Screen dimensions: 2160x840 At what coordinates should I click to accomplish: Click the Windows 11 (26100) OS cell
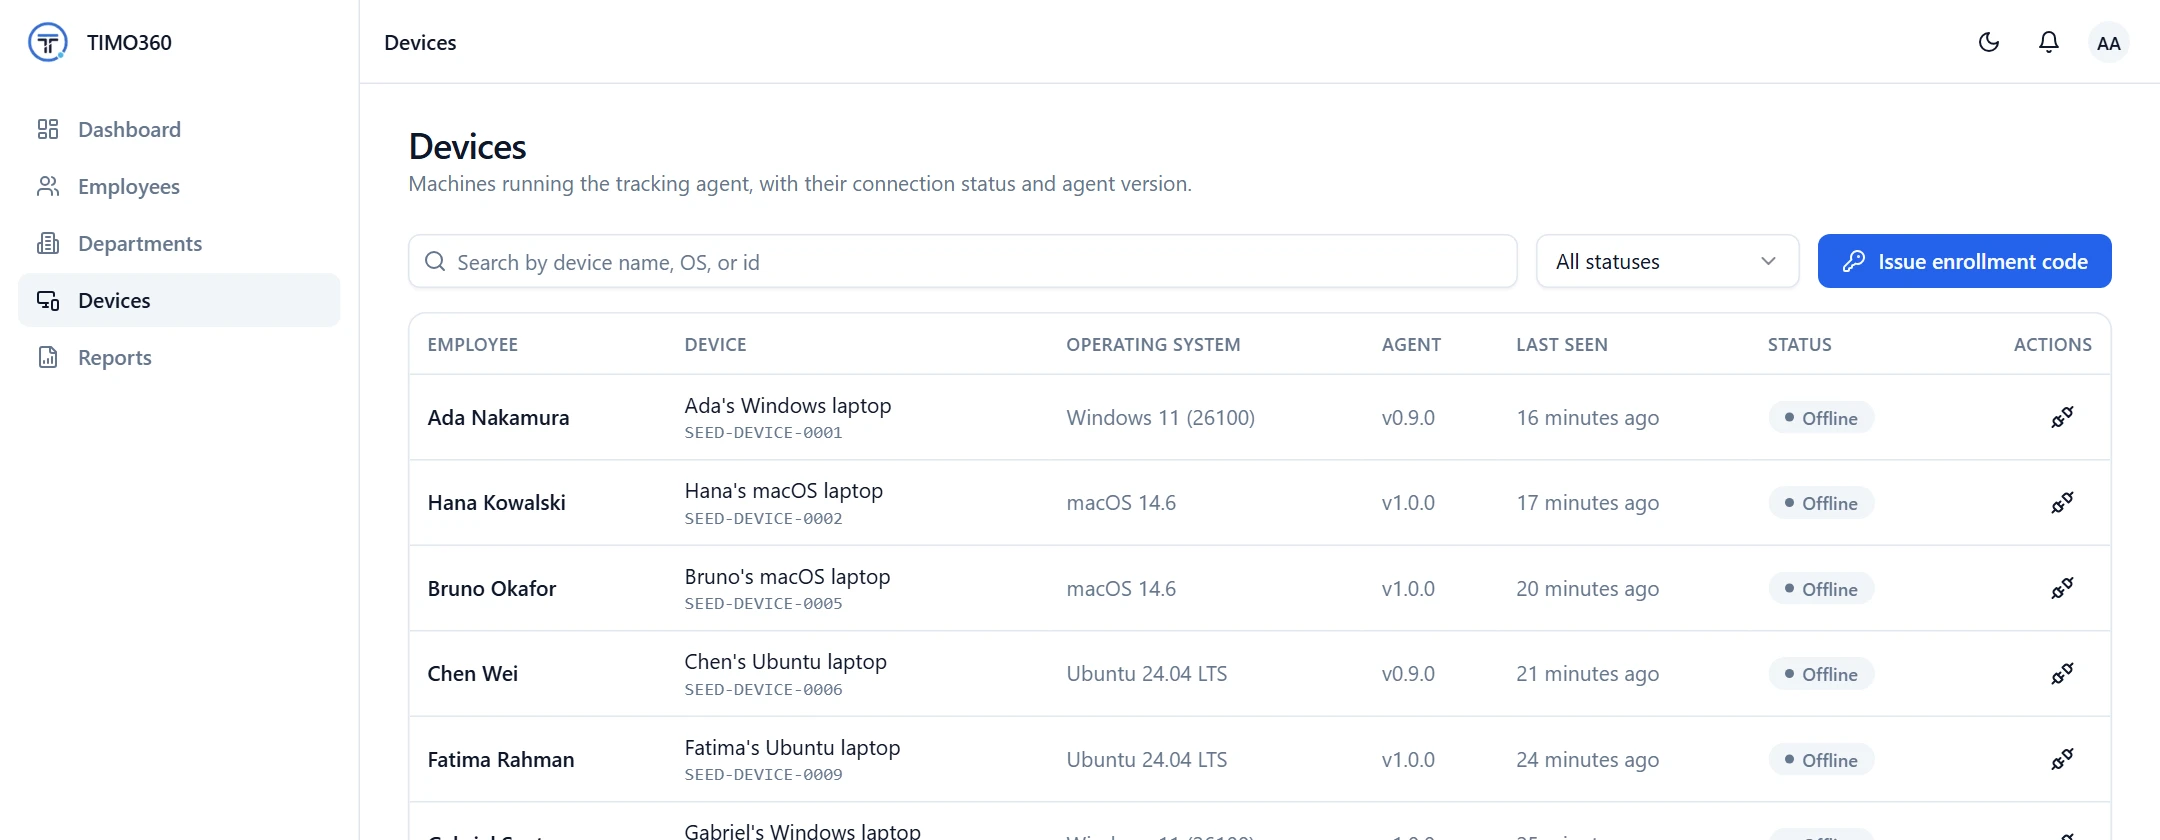coord(1160,417)
